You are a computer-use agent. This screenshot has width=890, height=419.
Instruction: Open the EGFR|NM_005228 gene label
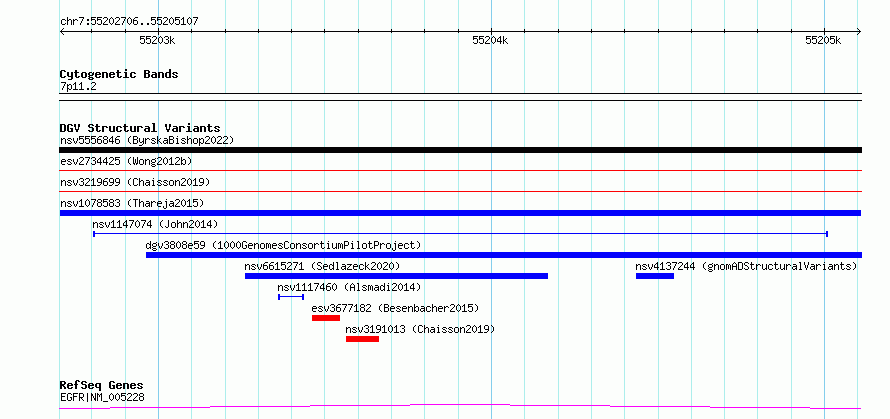point(102,397)
